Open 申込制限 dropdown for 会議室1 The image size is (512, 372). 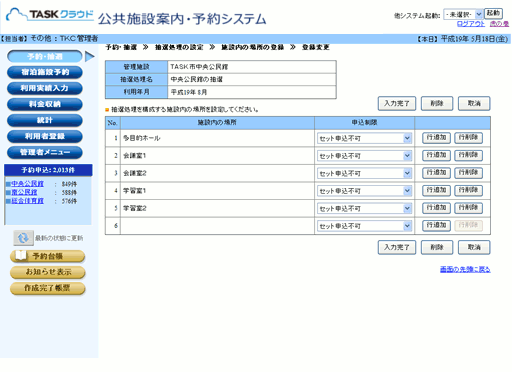pyautogui.click(x=364, y=156)
